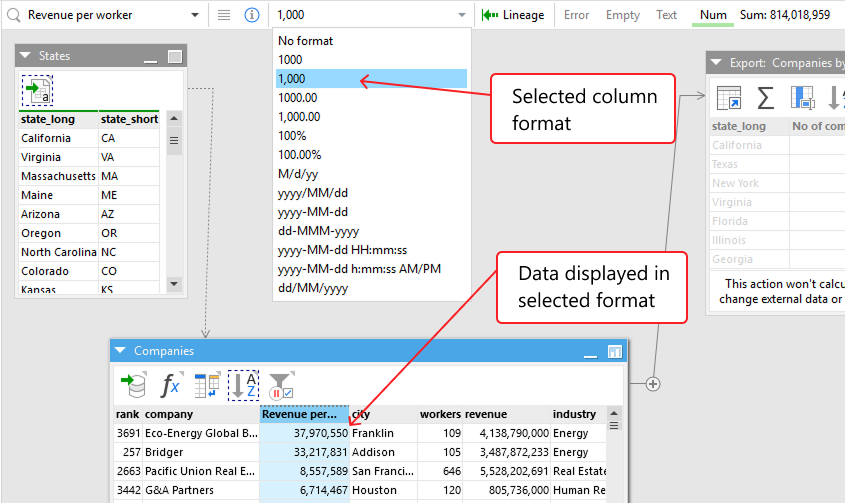Select the G&A Partners company cell
Viewport: 845px width, 503px height.
pyautogui.click(x=201, y=490)
